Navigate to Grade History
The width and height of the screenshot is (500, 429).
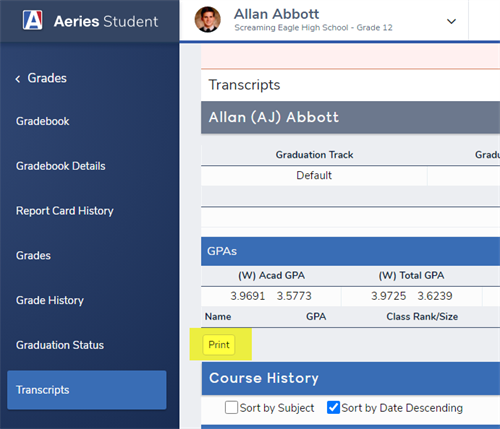click(50, 300)
